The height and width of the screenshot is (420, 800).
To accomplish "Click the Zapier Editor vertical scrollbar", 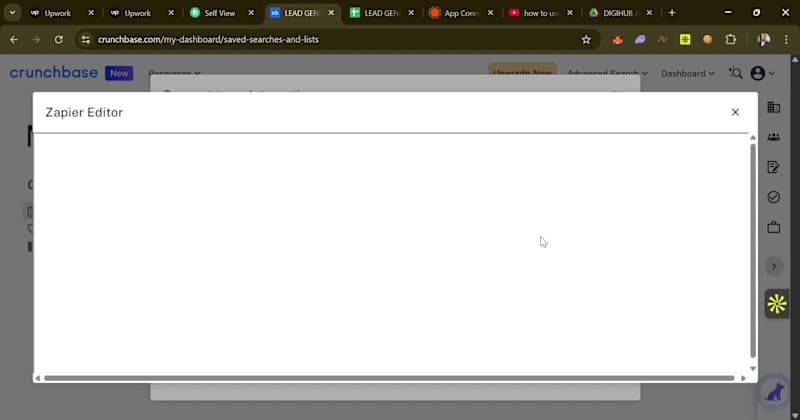I will 753,251.
